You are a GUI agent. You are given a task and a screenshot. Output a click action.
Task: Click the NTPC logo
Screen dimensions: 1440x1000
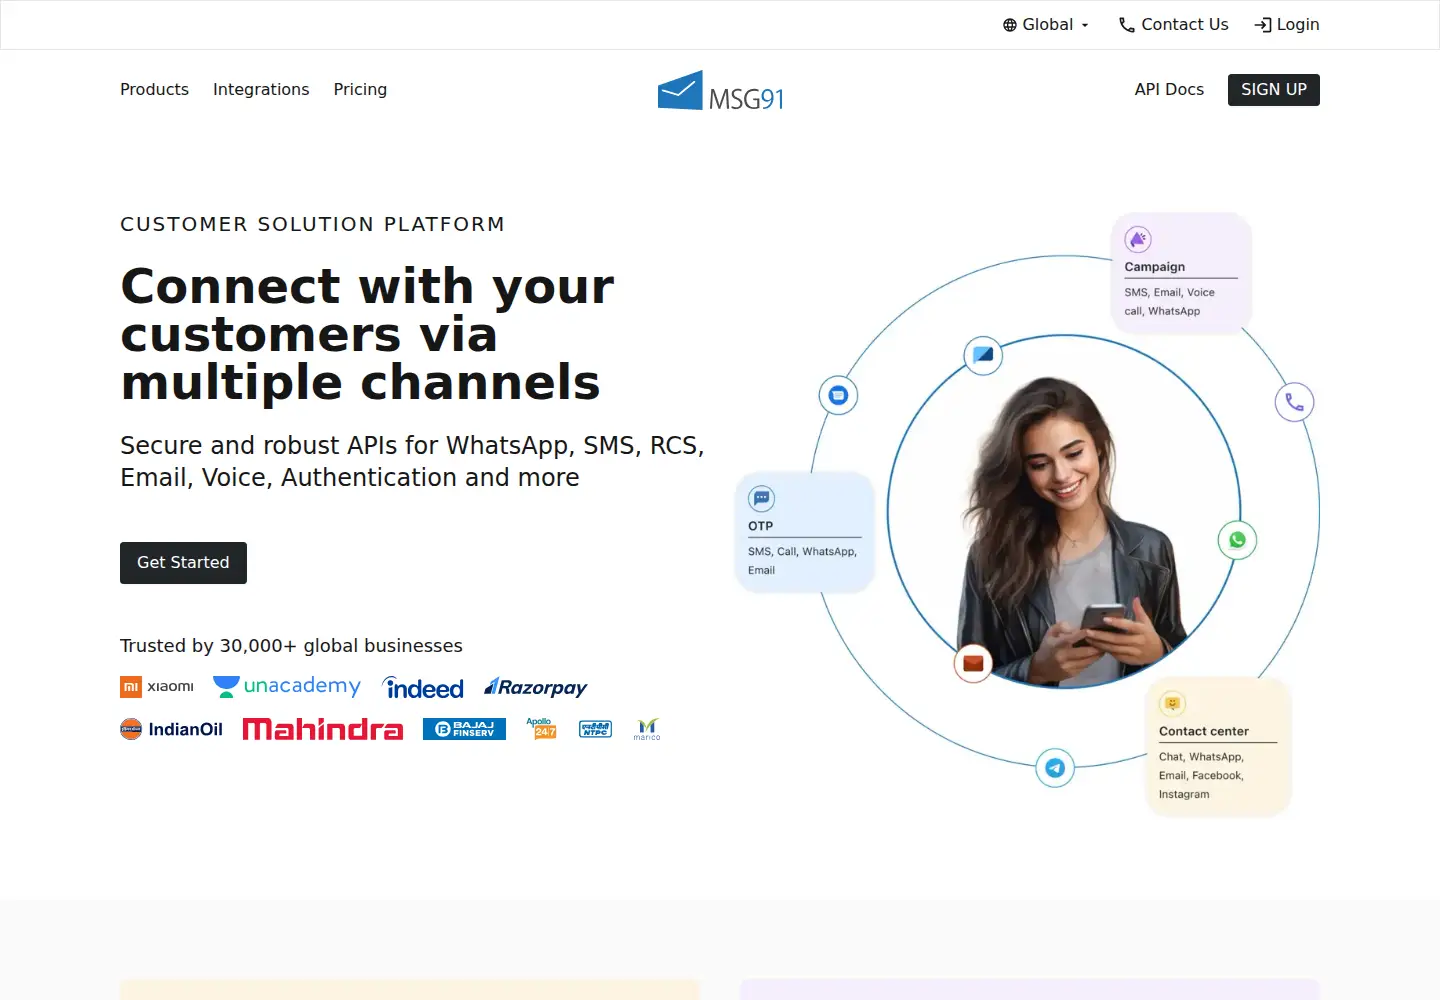(595, 729)
